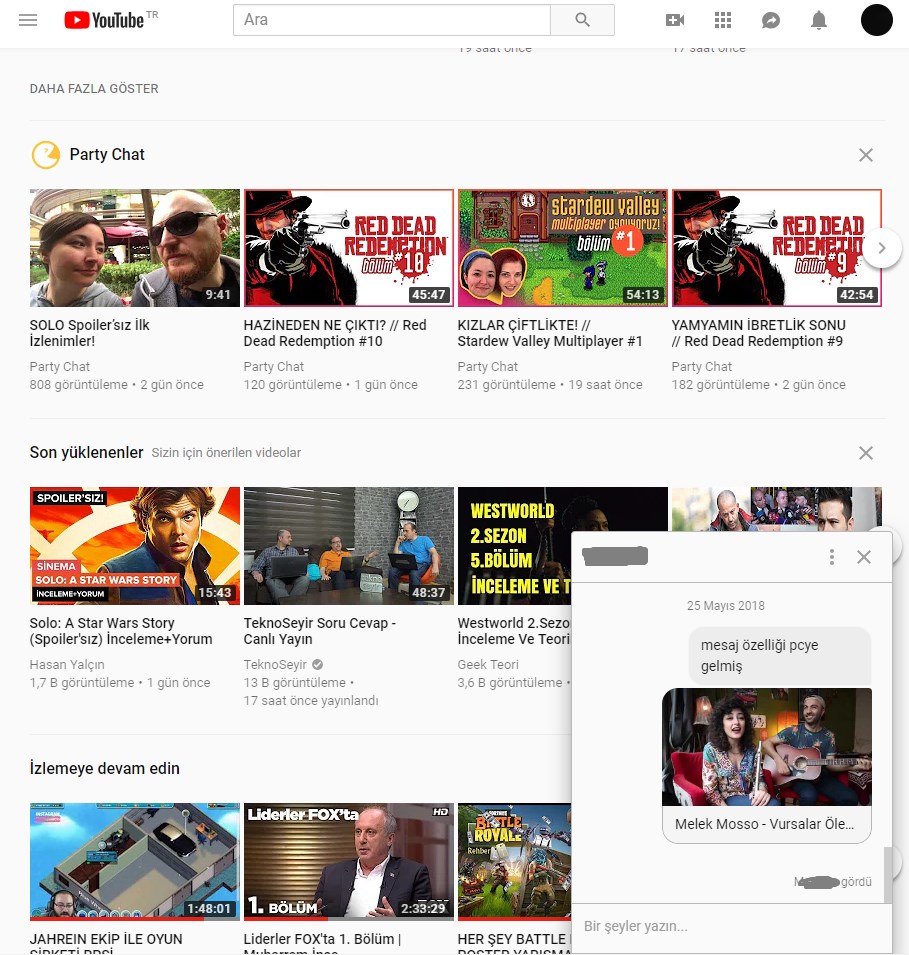Open TeknoSeyir channel link
This screenshot has height=955, width=909.
coord(275,664)
